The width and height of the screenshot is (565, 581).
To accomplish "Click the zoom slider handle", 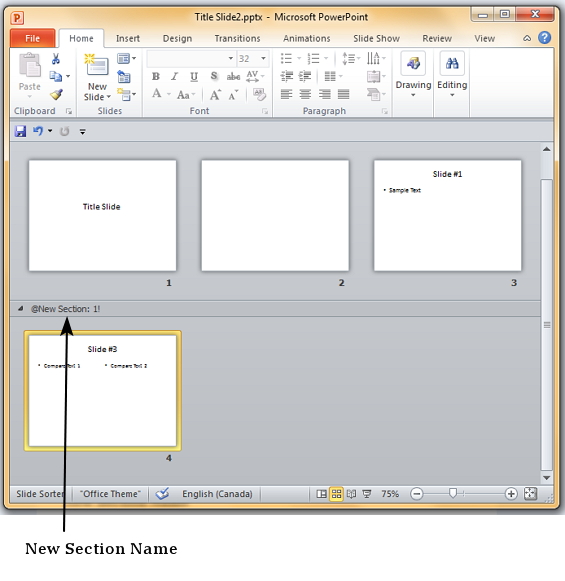I will [x=452, y=493].
